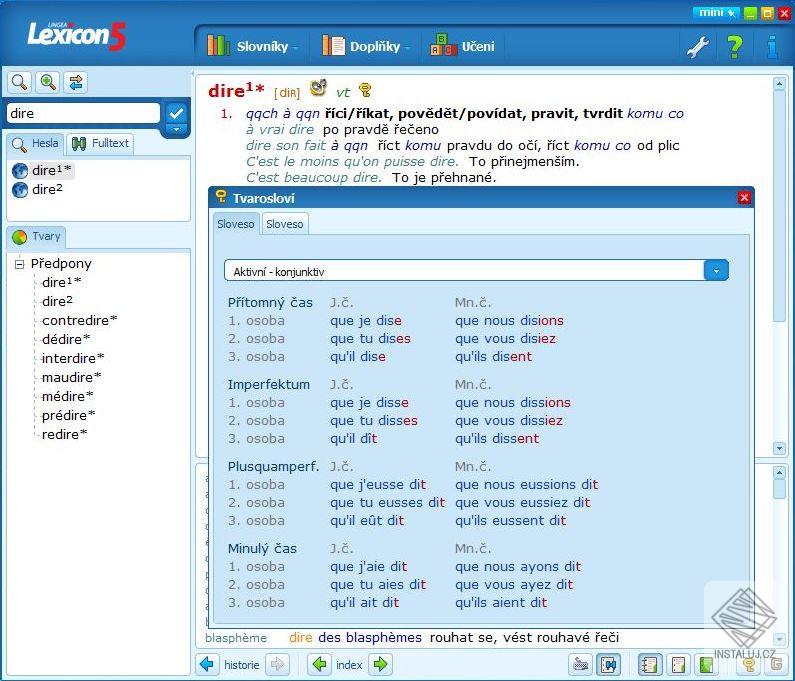The width and height of the screenshot is (795, 681).
Task: Click the form 'qu'il dît'
Action: click(x=353, y=439)
